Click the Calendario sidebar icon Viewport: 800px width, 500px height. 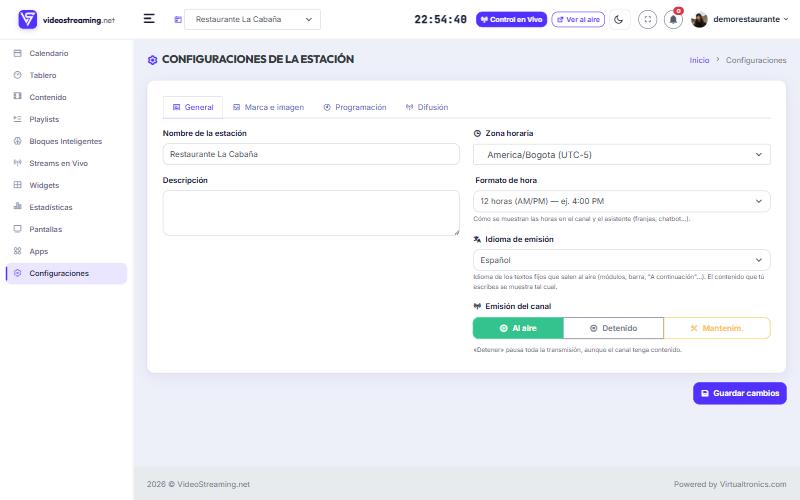point(17,53)
